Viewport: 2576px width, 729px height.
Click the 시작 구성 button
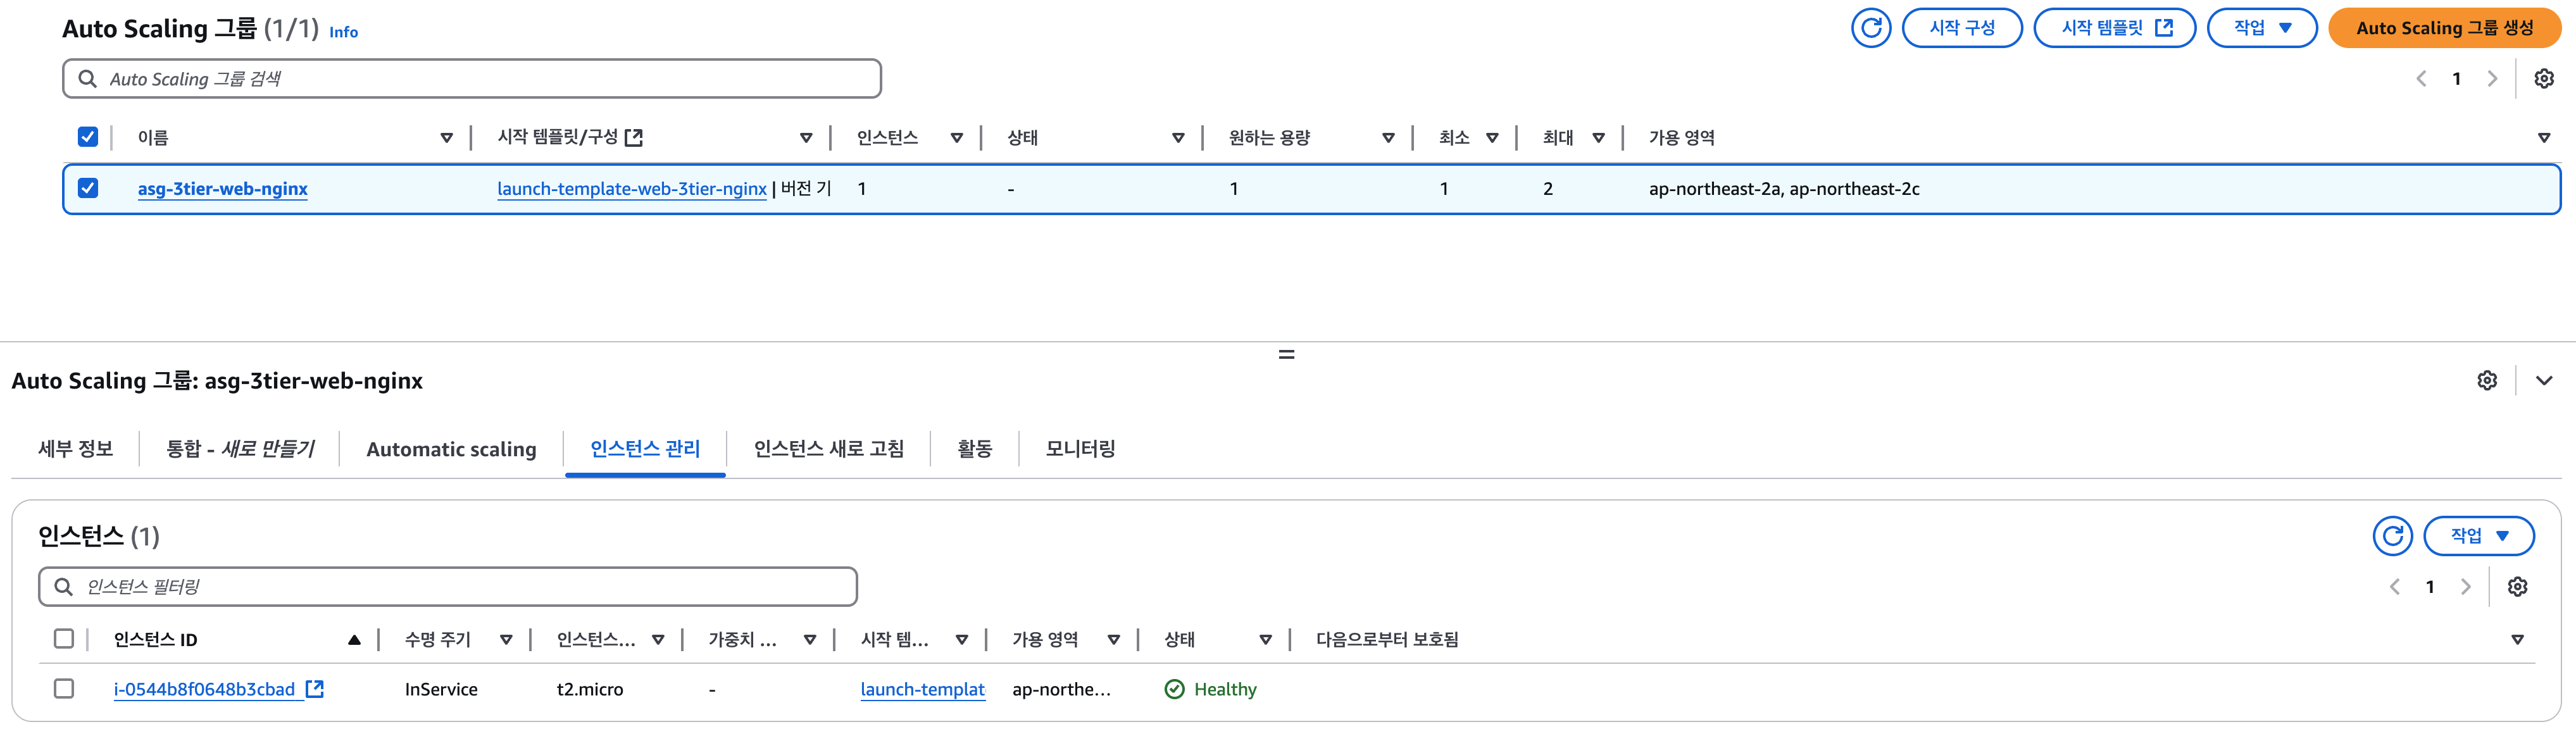[1961, 28]
